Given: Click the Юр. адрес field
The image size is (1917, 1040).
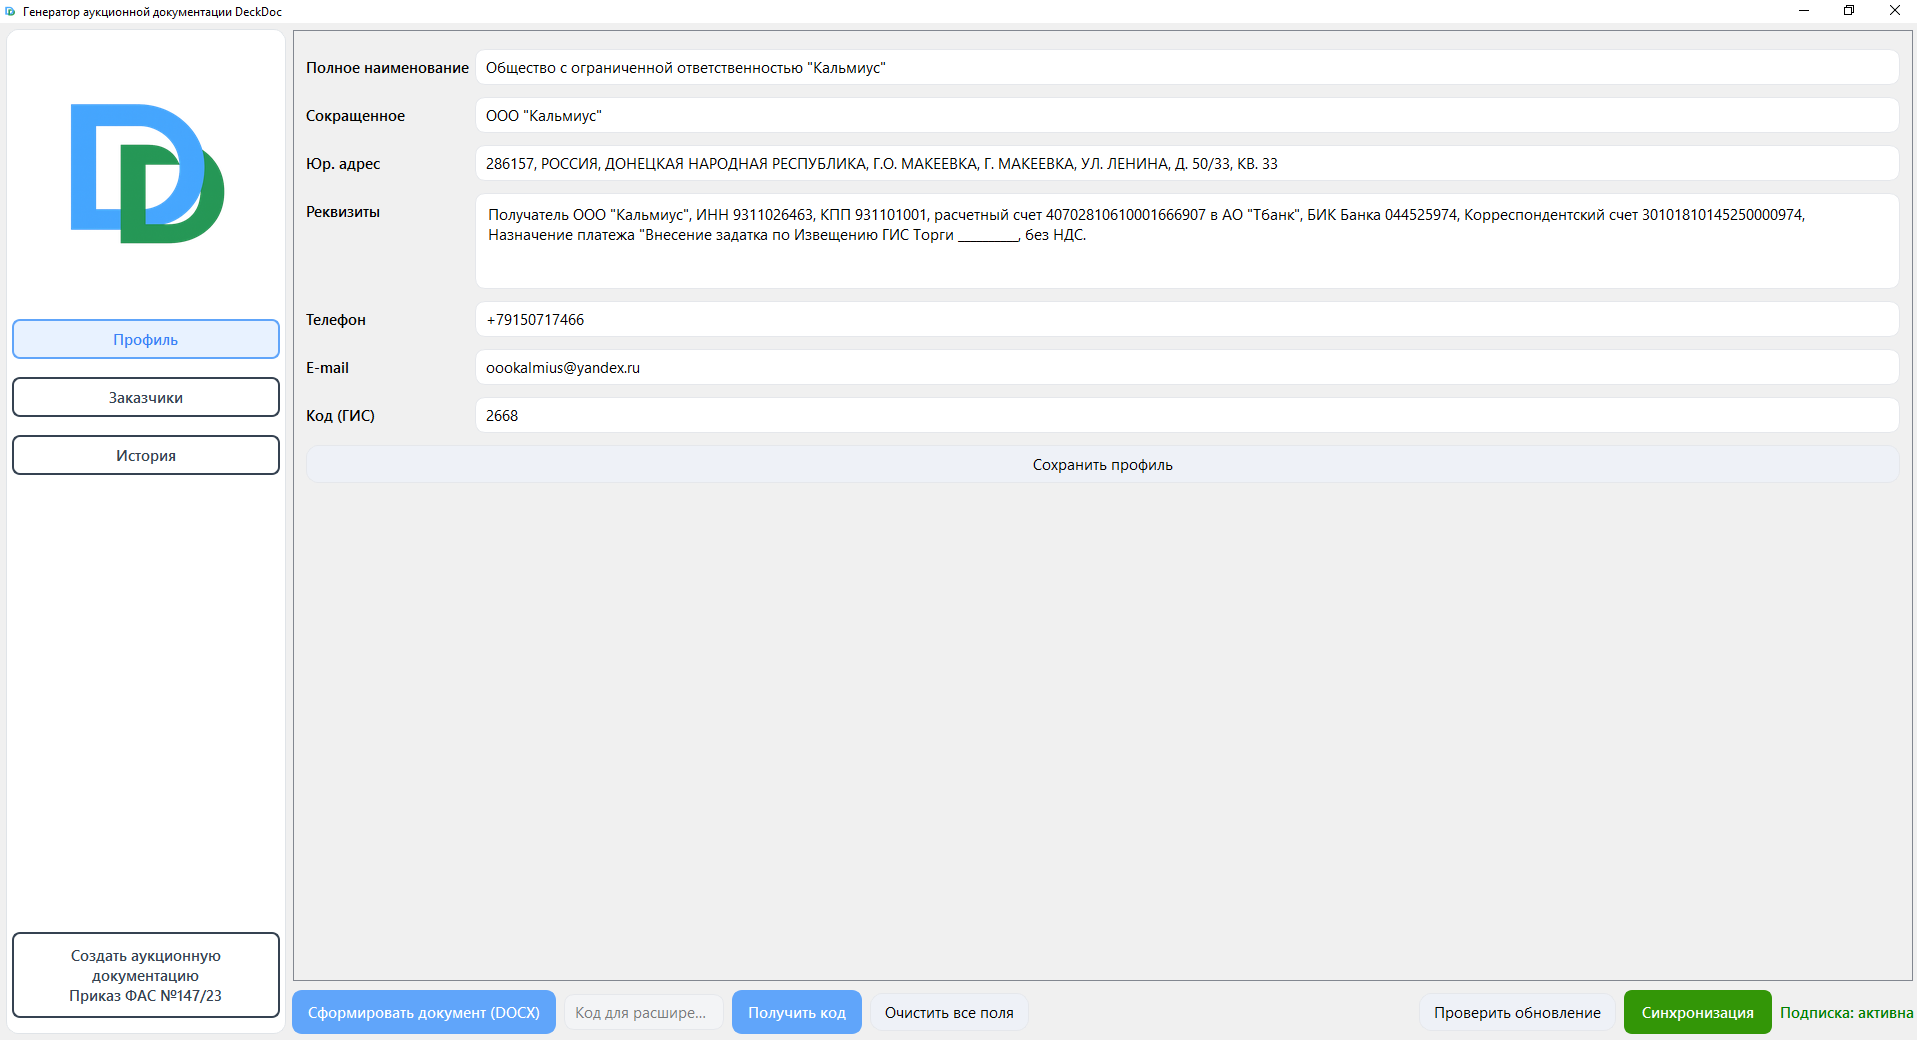Looking at the screenshot, I should (x=1100, y=163).
